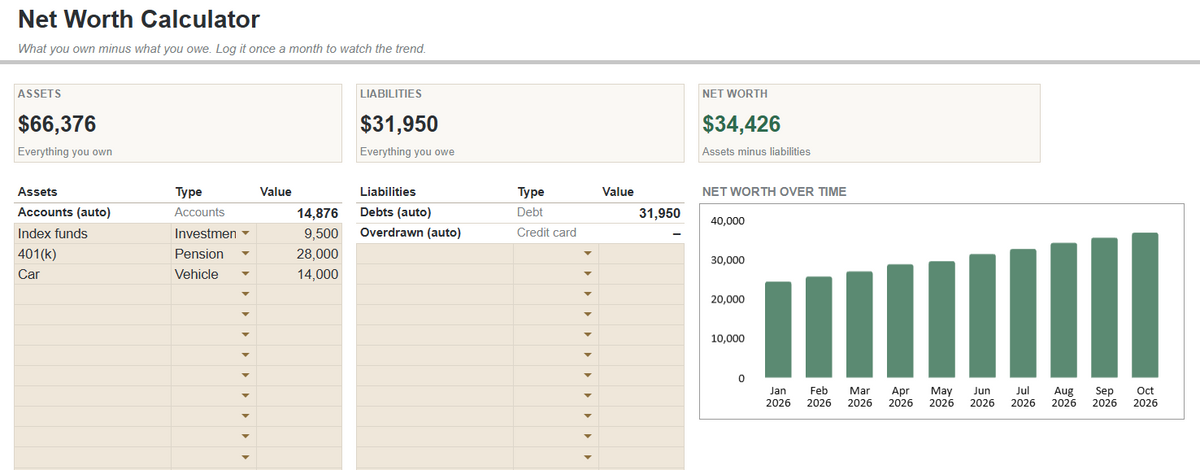Click the May 2026 bar in chart
The height and width of the screenshot is (470, 1200).
coord(941,320)
